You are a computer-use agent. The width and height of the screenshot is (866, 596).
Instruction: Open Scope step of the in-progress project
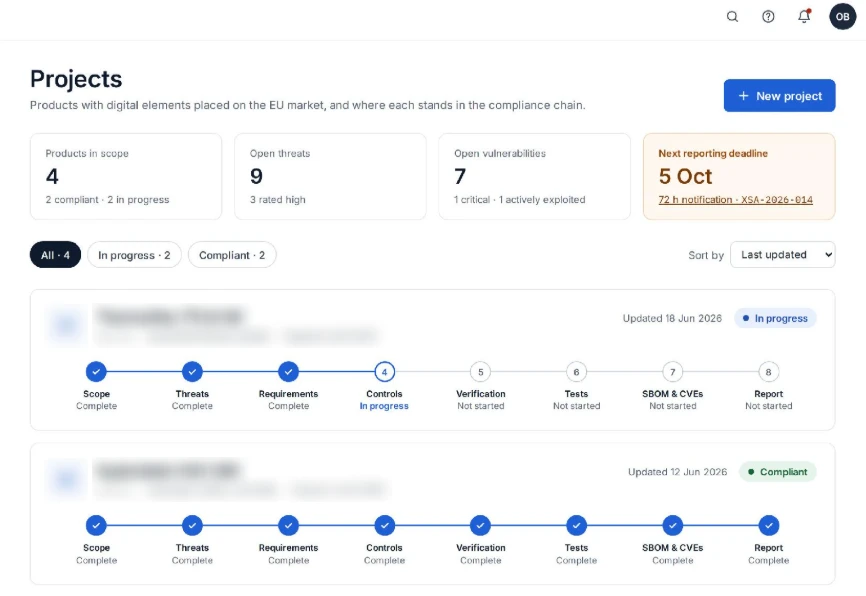click(x=96, y=372)
